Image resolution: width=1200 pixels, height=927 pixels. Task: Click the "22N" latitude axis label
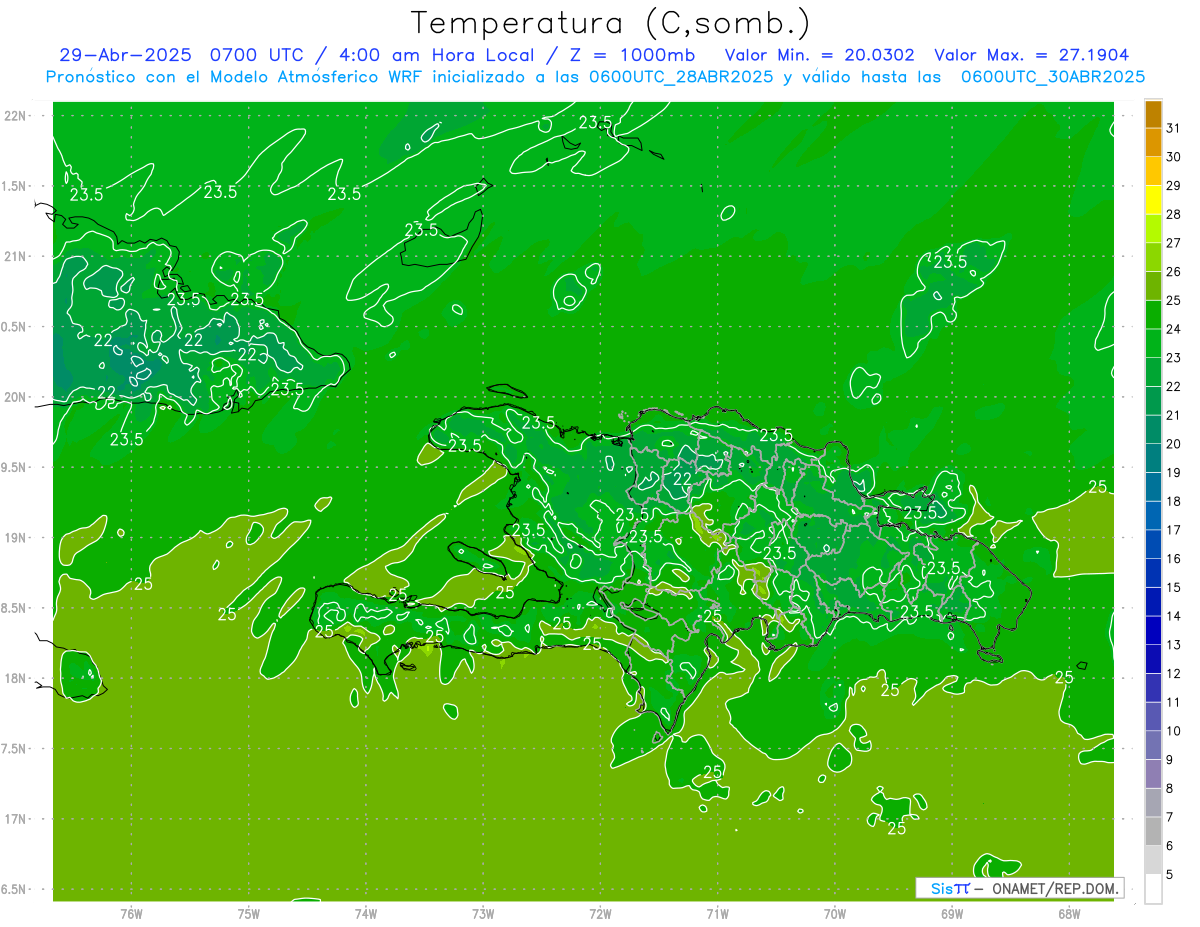[17, 116]
